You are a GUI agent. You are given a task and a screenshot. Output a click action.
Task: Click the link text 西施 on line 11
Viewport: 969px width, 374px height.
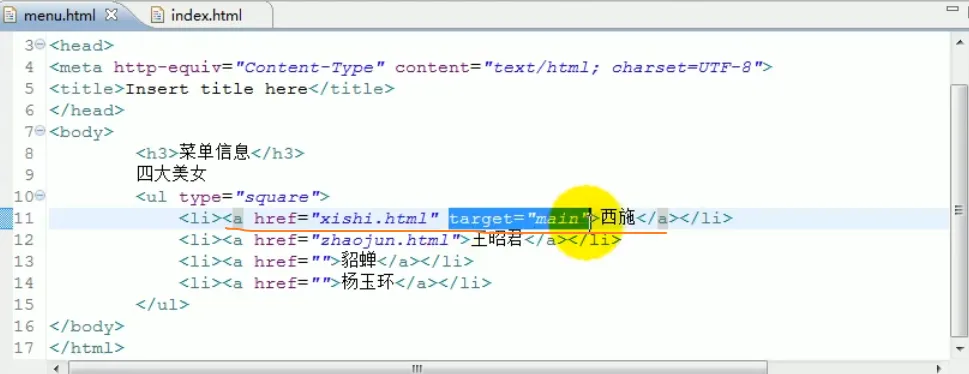(x=617, y=218)
